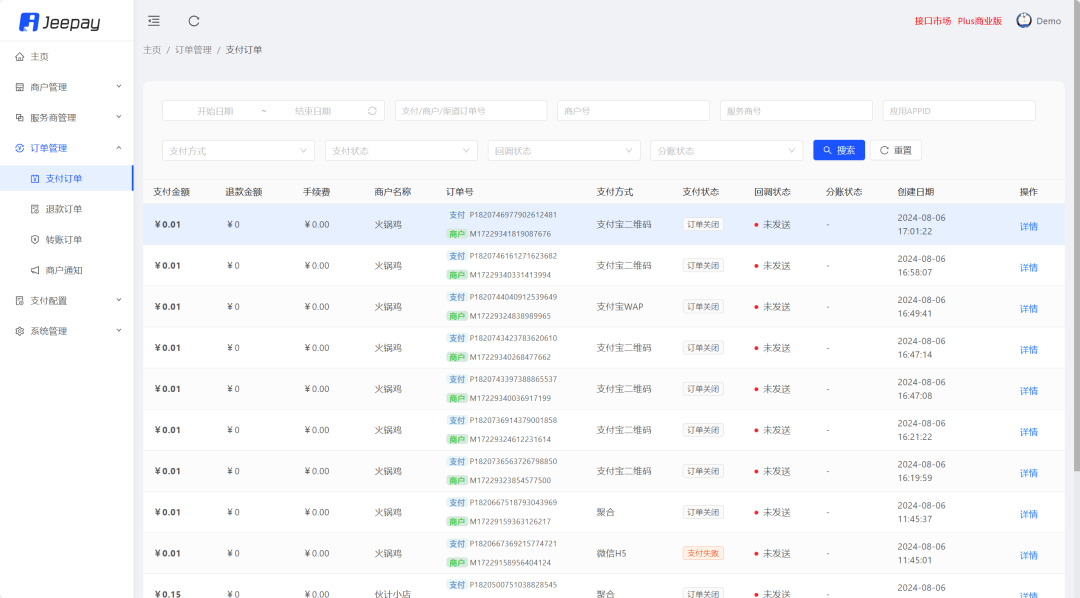Open 商户通知 in the sidebar
Viewport: 1080px width, 598px height.
click(x=64, y=270)
